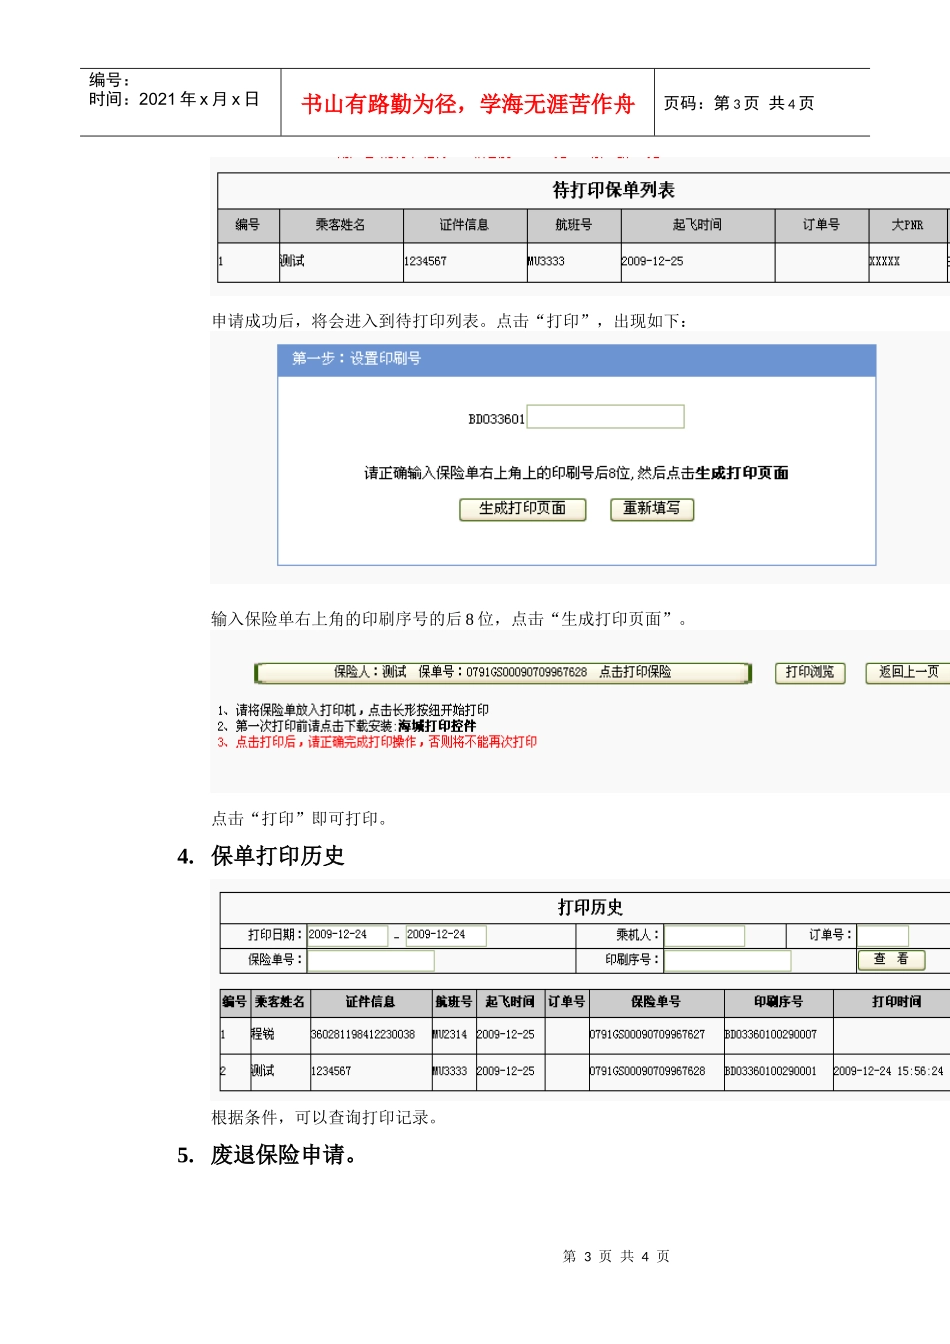Screen dimensions: 950x1344
Task: Click 打印时间 column header in history table
Action: tap(896, 1002)
